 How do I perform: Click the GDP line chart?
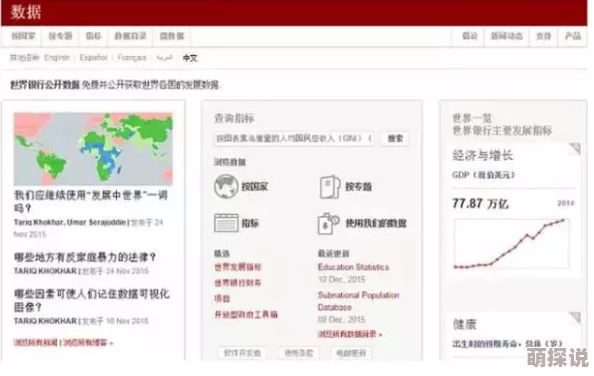pos(511,244)
